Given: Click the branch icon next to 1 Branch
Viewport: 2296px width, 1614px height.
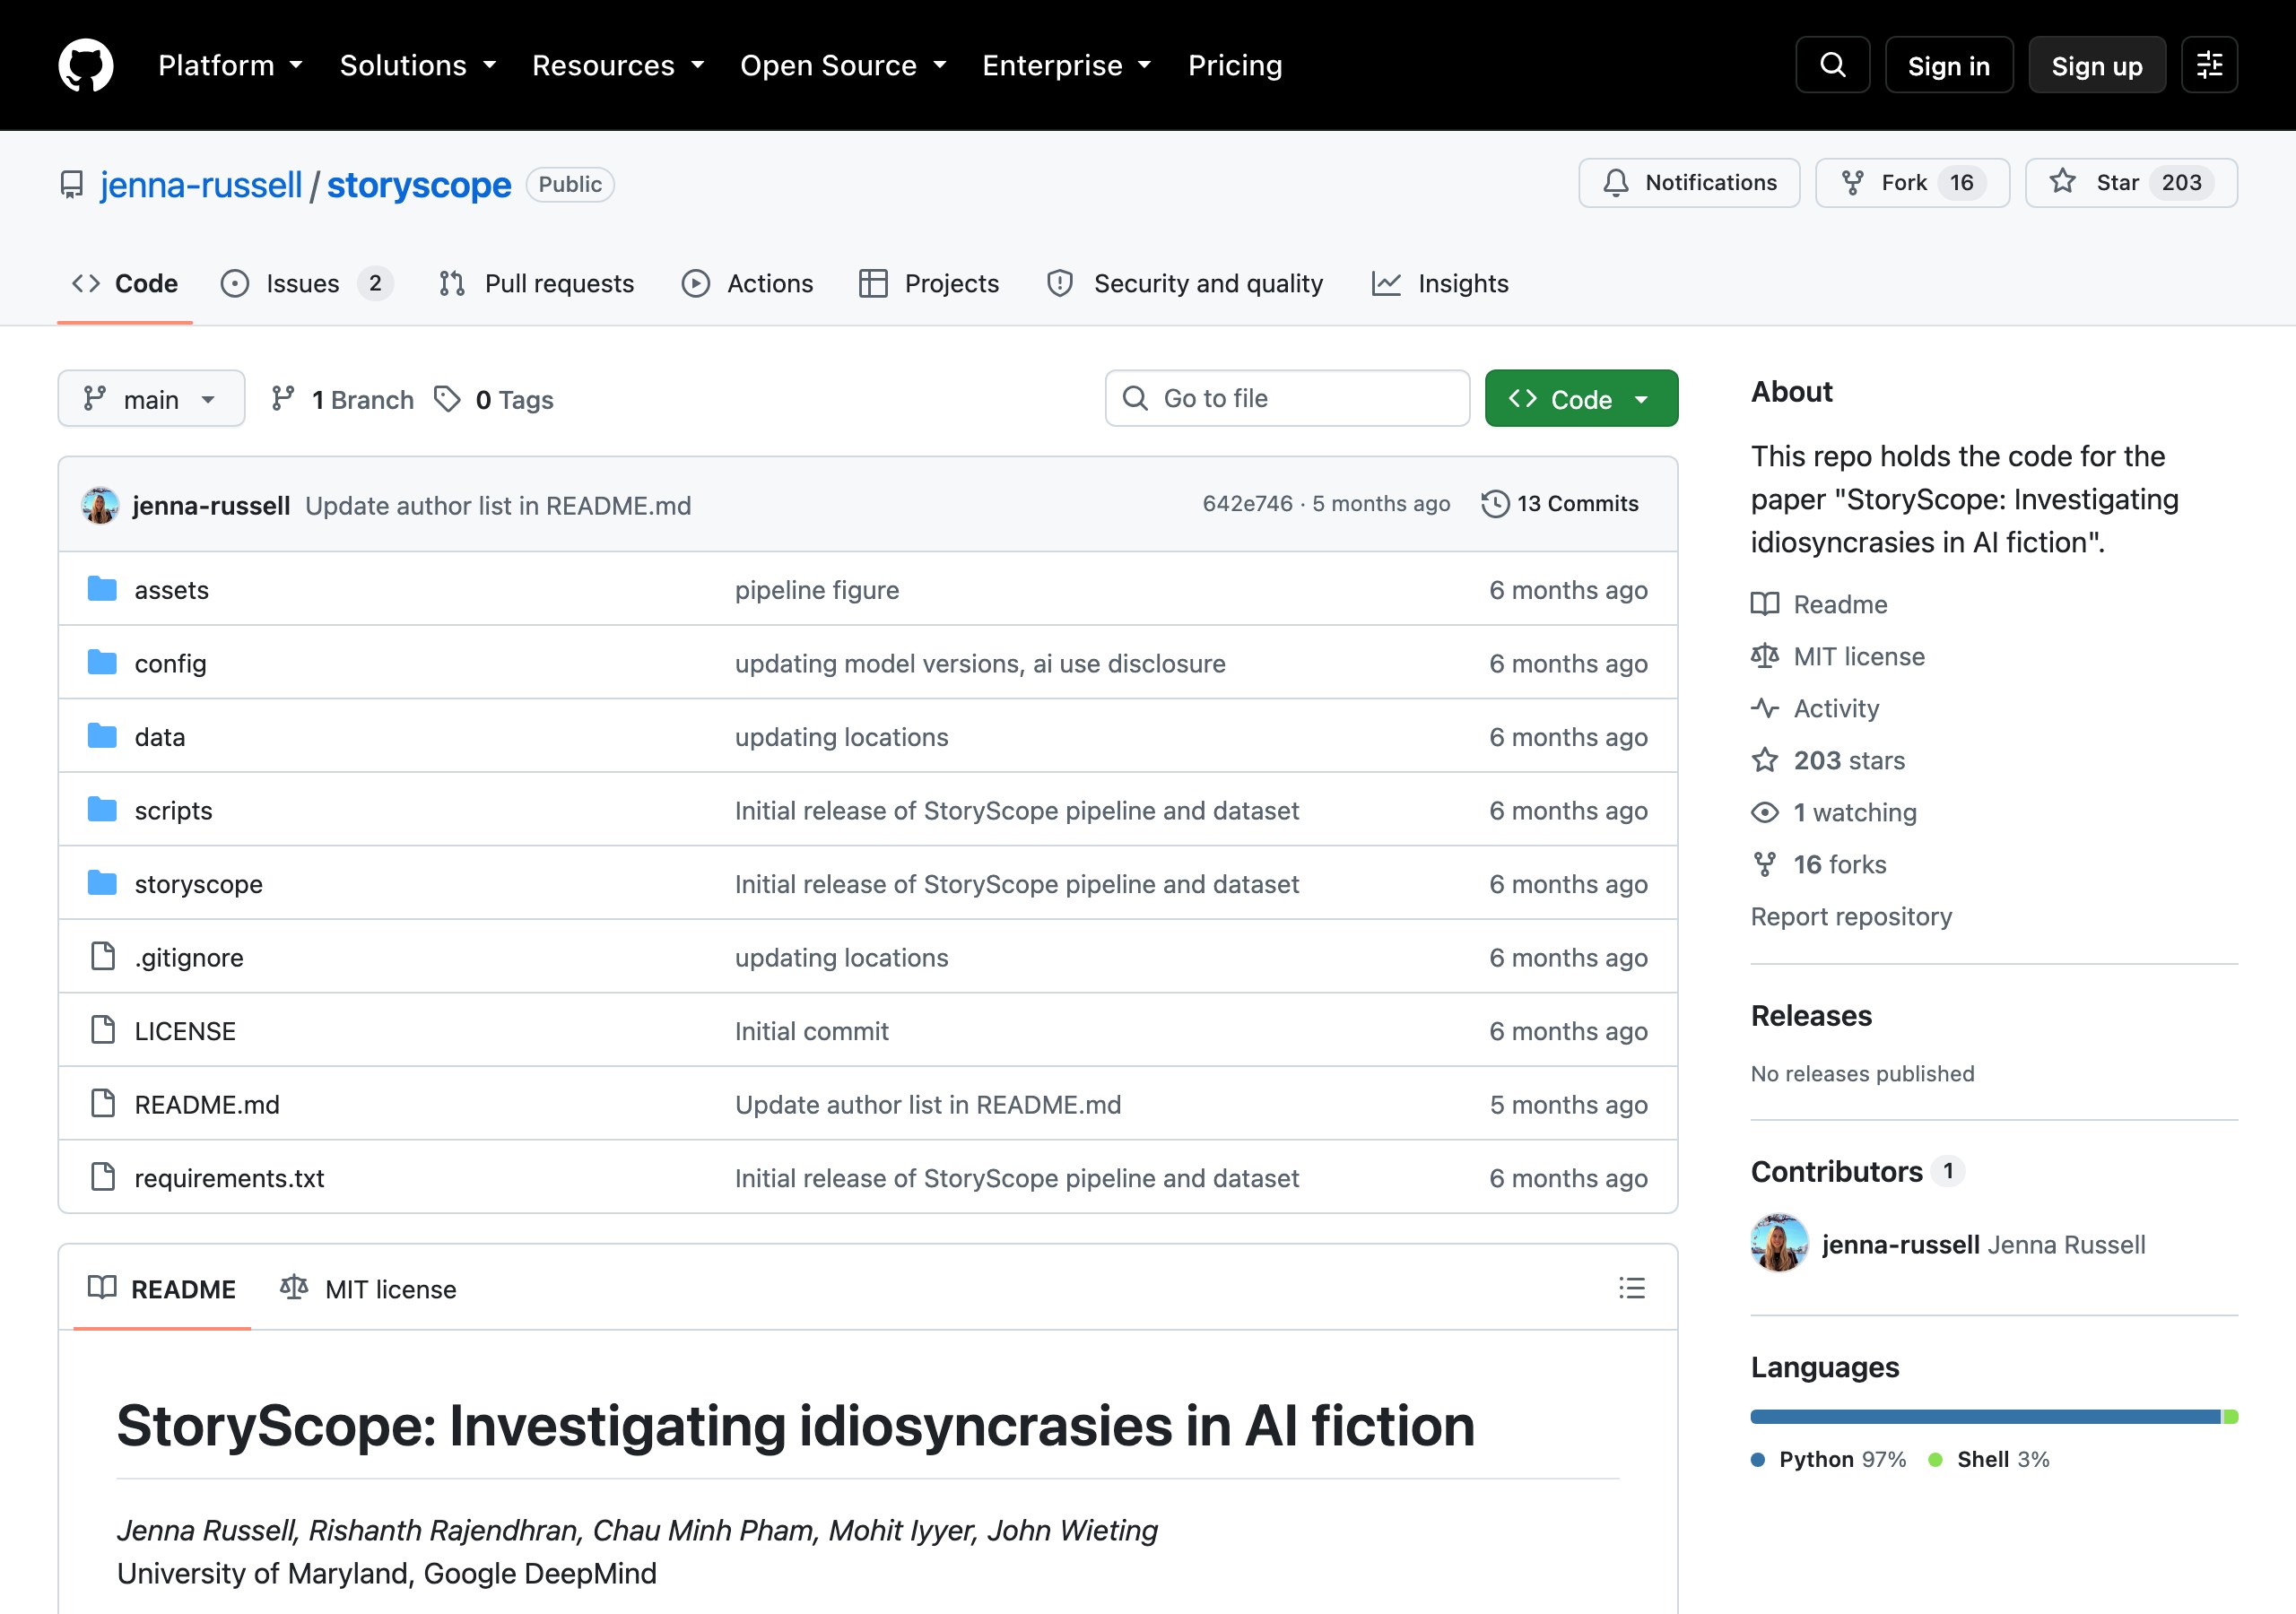Looking at the screenshot, I should tap(283, 399).
